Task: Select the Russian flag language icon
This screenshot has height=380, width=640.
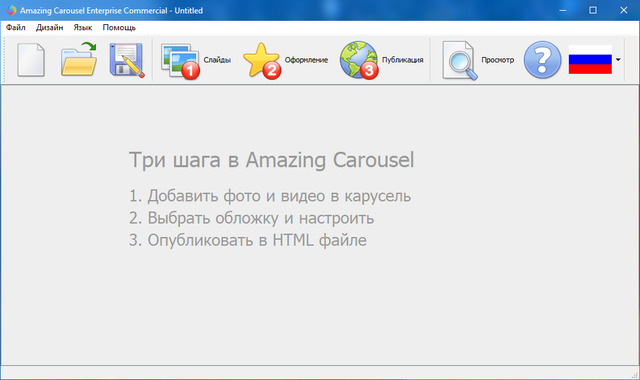Action: [590, 60]
